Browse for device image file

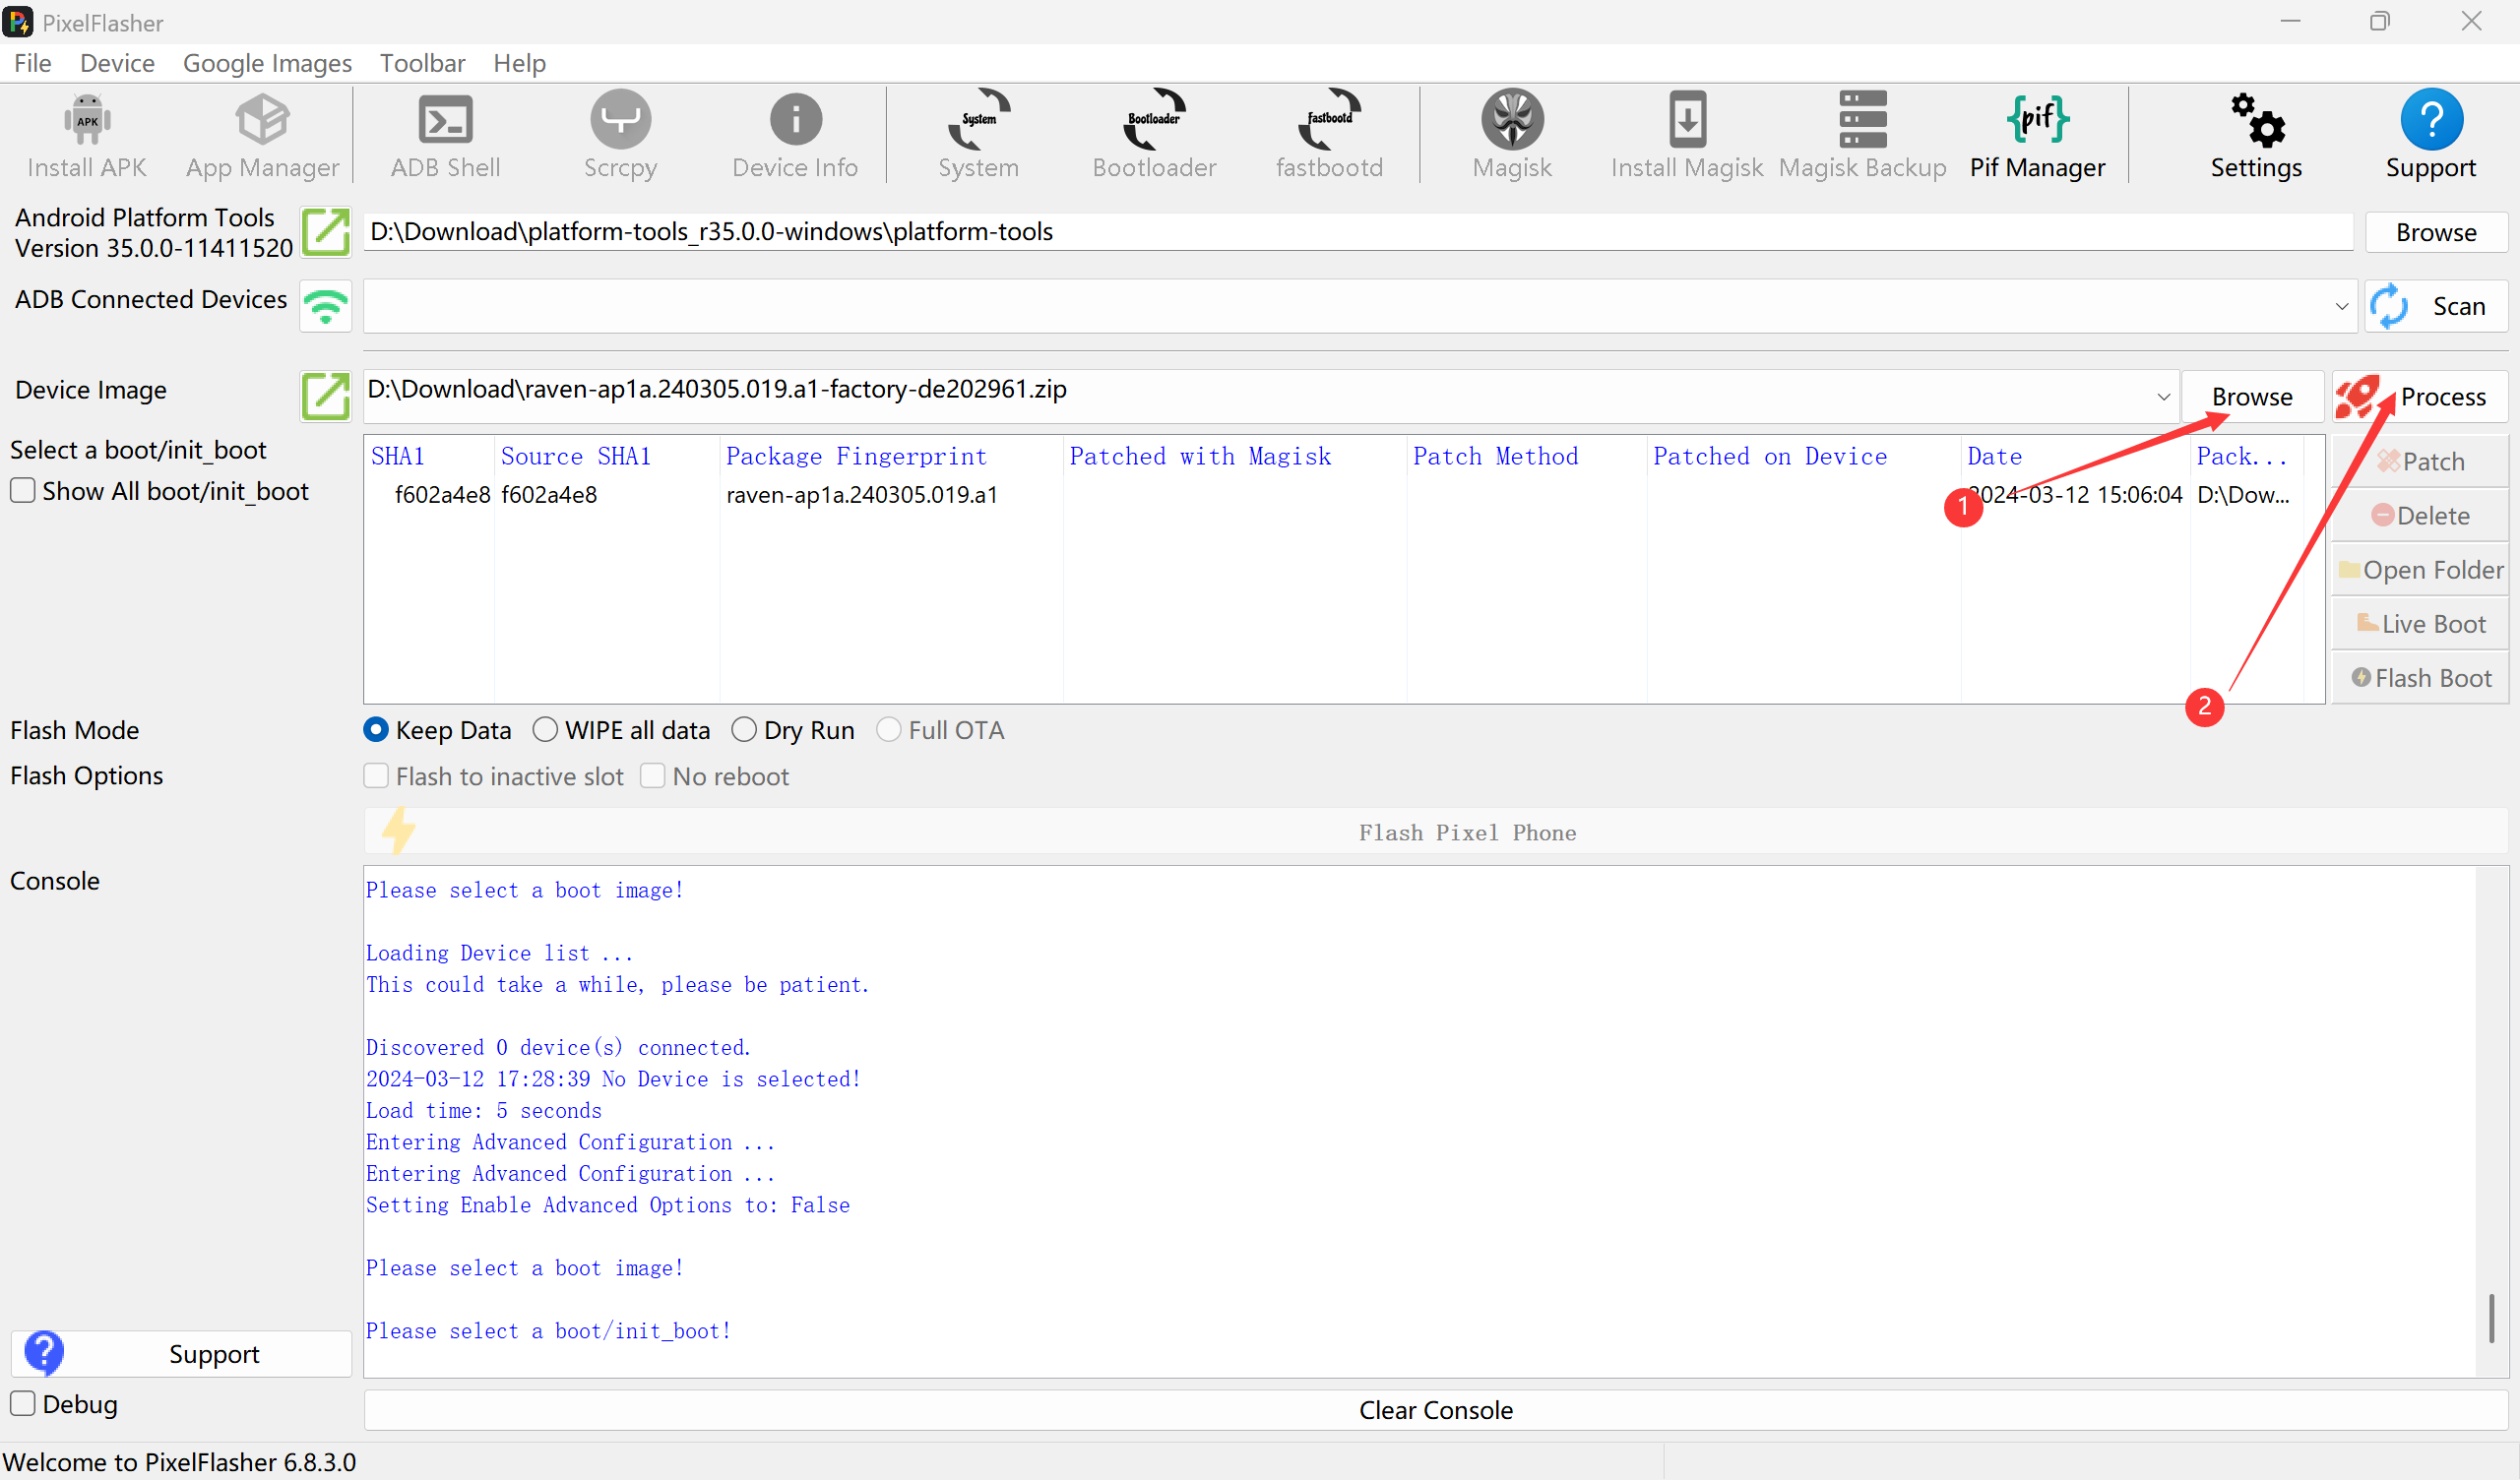click(2252, 397)
